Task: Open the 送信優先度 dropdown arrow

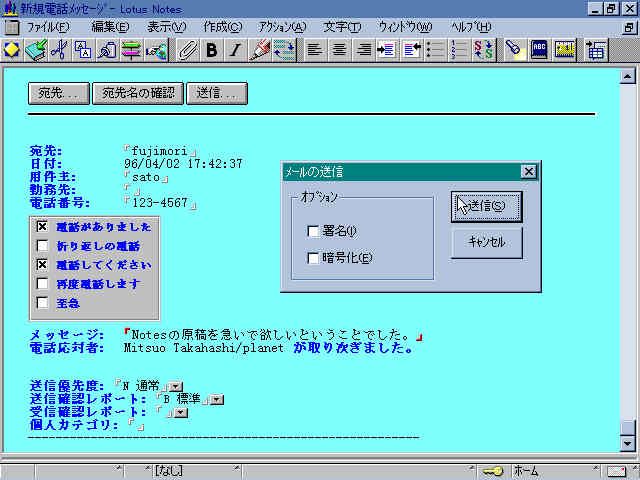Action: [x=176, y=386]
